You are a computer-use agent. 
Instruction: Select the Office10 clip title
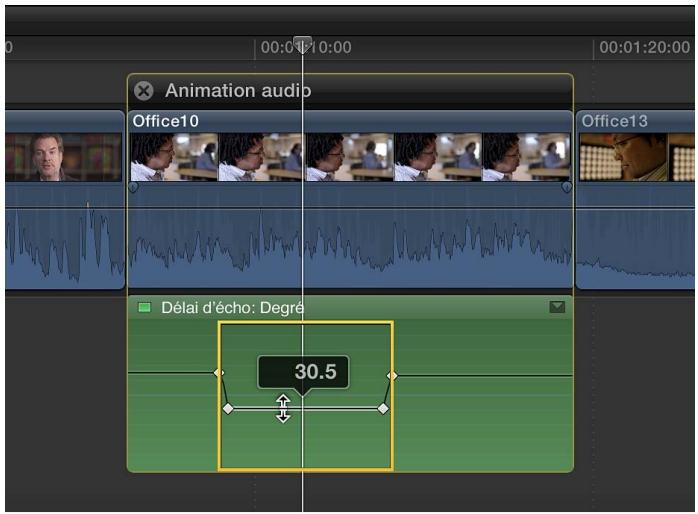point(166,121)
